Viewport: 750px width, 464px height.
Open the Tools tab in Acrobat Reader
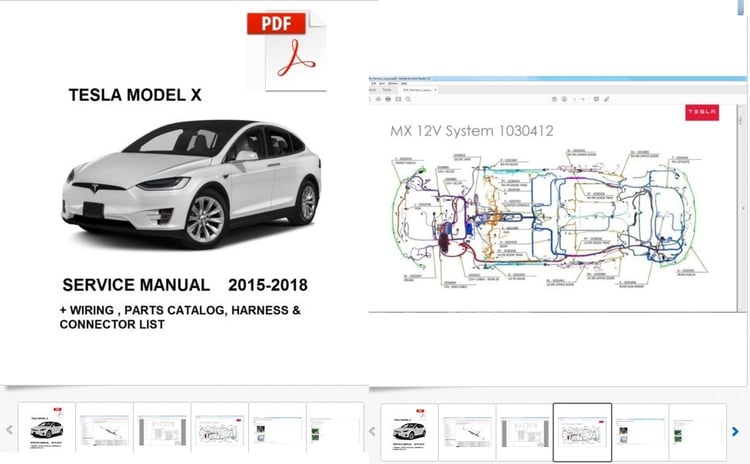tap(386, 90)
